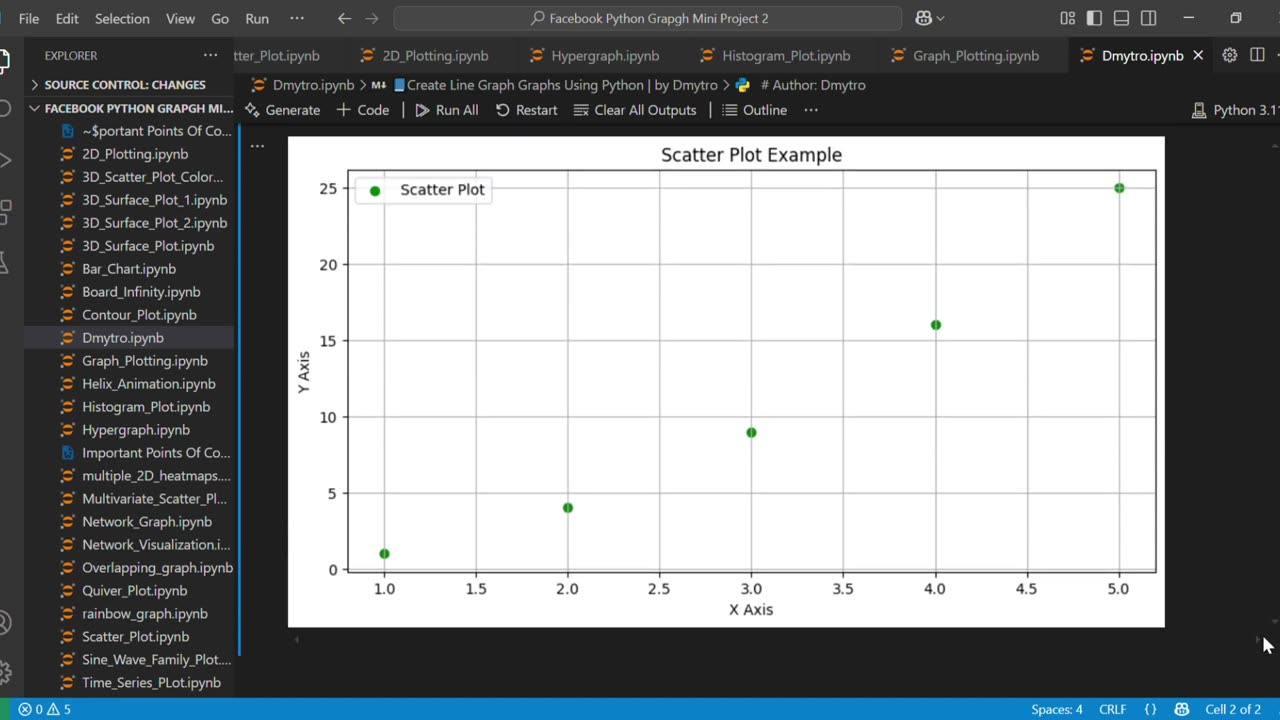Open the Search view in activity bar
Image resolution: width=1280 pixels, height=720 pixels.
[x=4, y=108]
